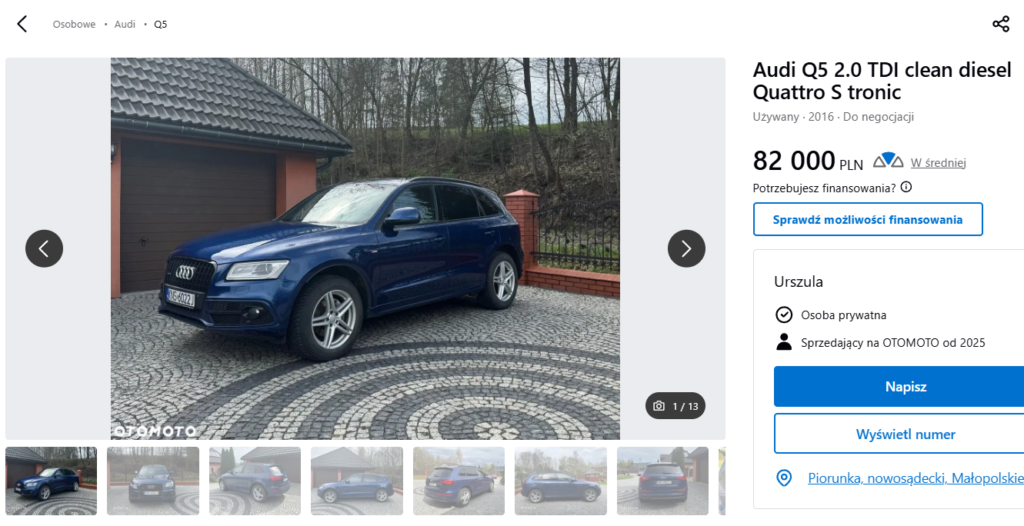
Task: Select the Q5 breadcrumb
Action: (x=160, y=24)
